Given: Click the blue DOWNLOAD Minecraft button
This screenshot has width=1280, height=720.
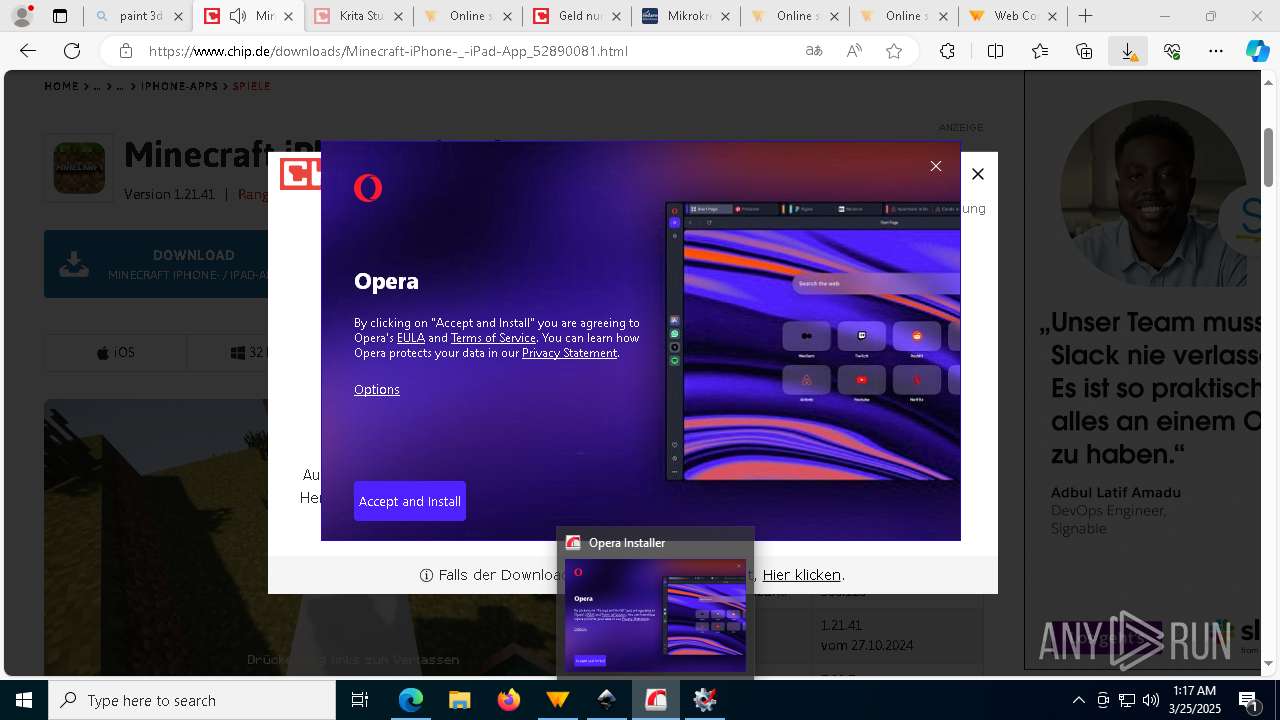Looking at the screenshot, I should (157, 264).
